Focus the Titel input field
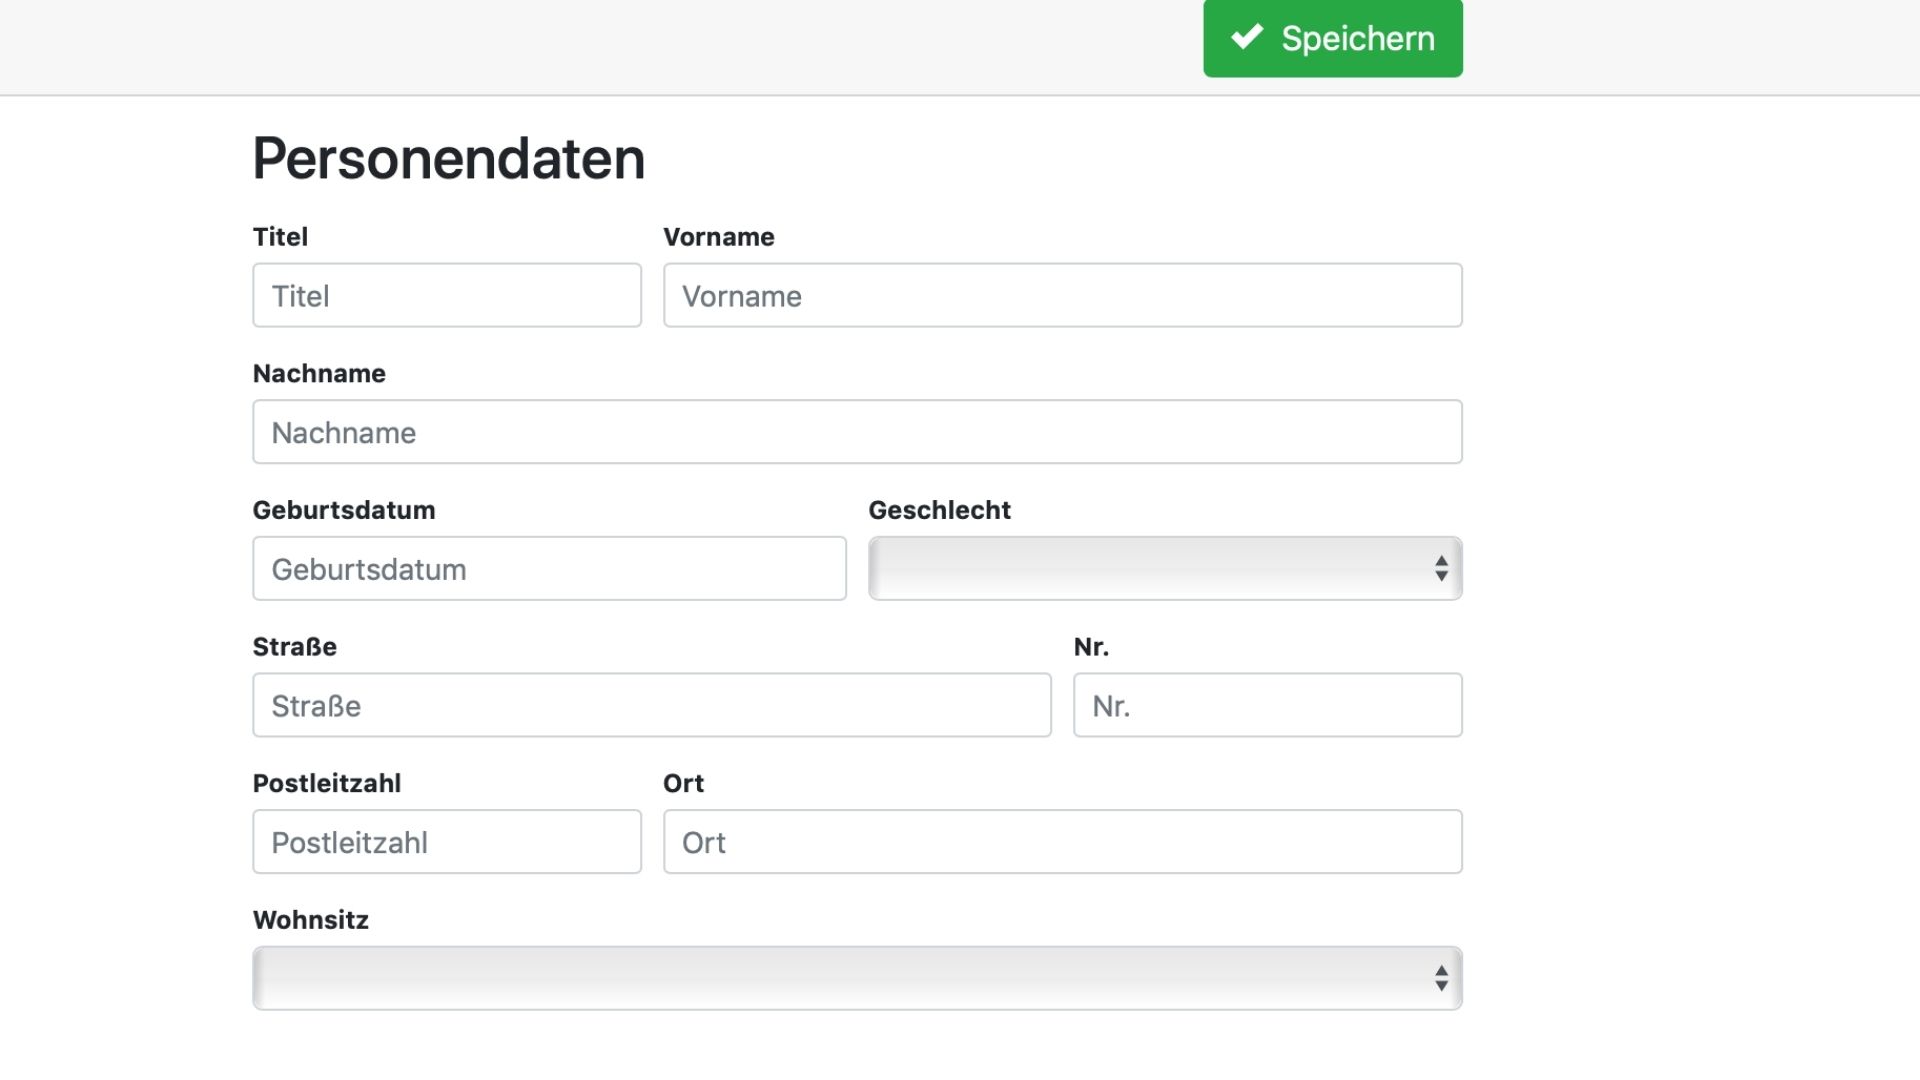 point(446,295)
